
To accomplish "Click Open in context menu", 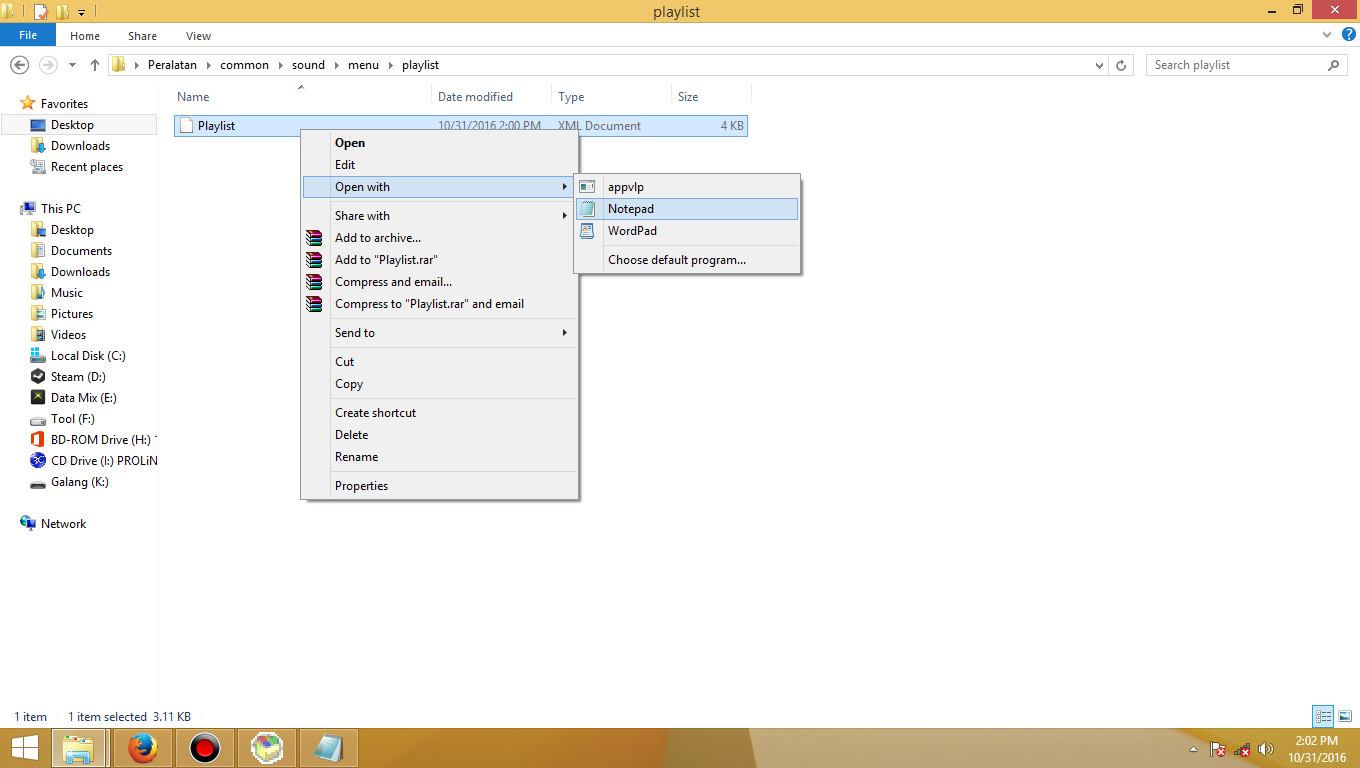I will coord(440,143).
